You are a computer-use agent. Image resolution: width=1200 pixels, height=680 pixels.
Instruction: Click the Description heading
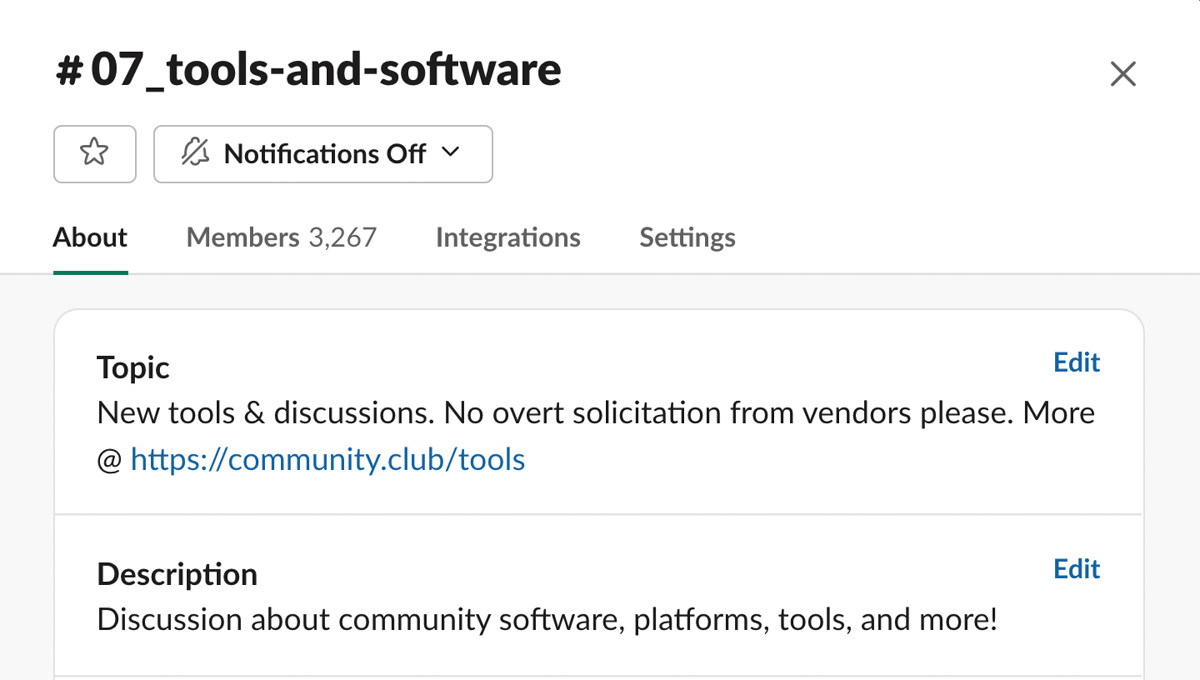coord(177,575)
